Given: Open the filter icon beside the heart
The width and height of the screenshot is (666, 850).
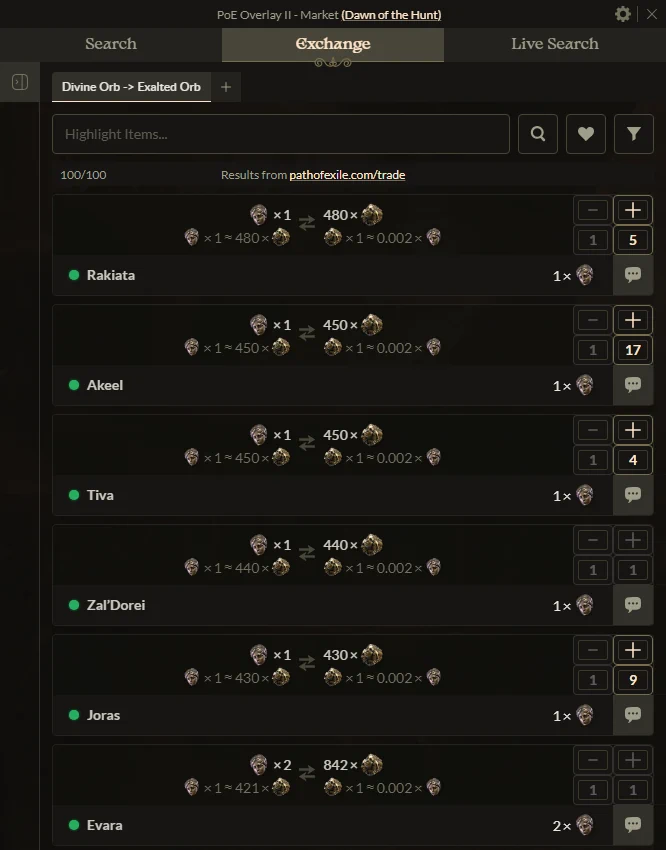Looking at the screenshot, I should coord(633,133).
